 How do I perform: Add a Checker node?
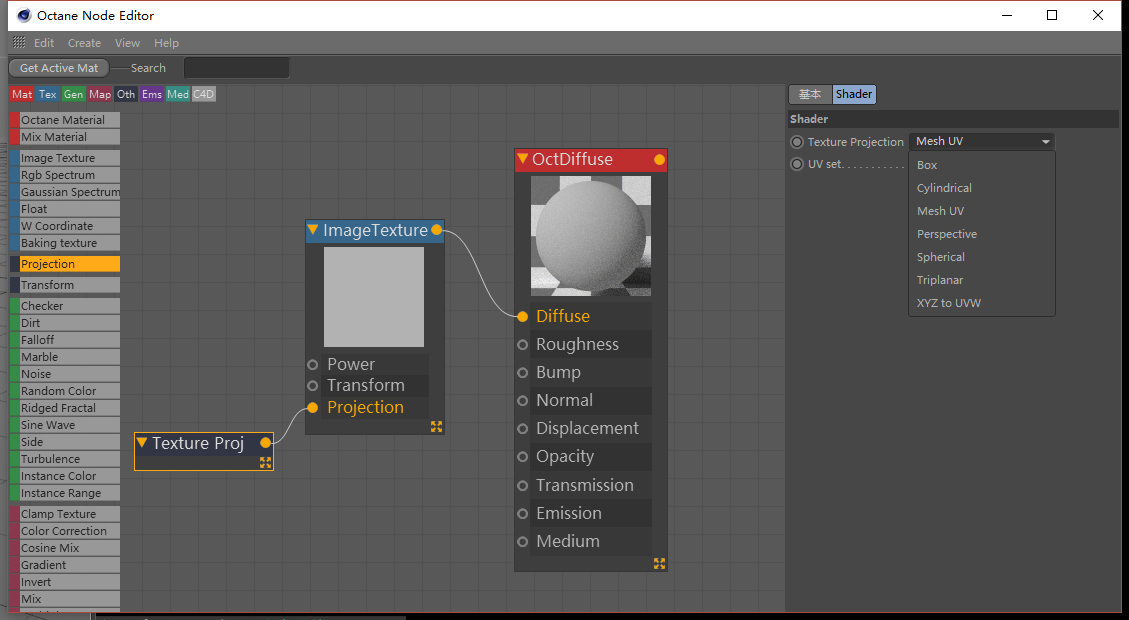(x=65, y=306)
